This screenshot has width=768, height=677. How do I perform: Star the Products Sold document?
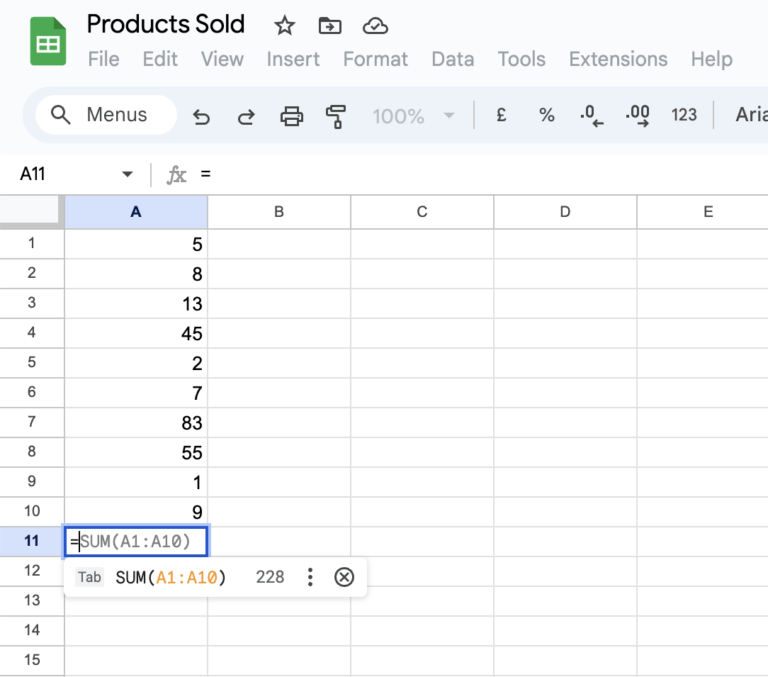[x=285, y=25]
